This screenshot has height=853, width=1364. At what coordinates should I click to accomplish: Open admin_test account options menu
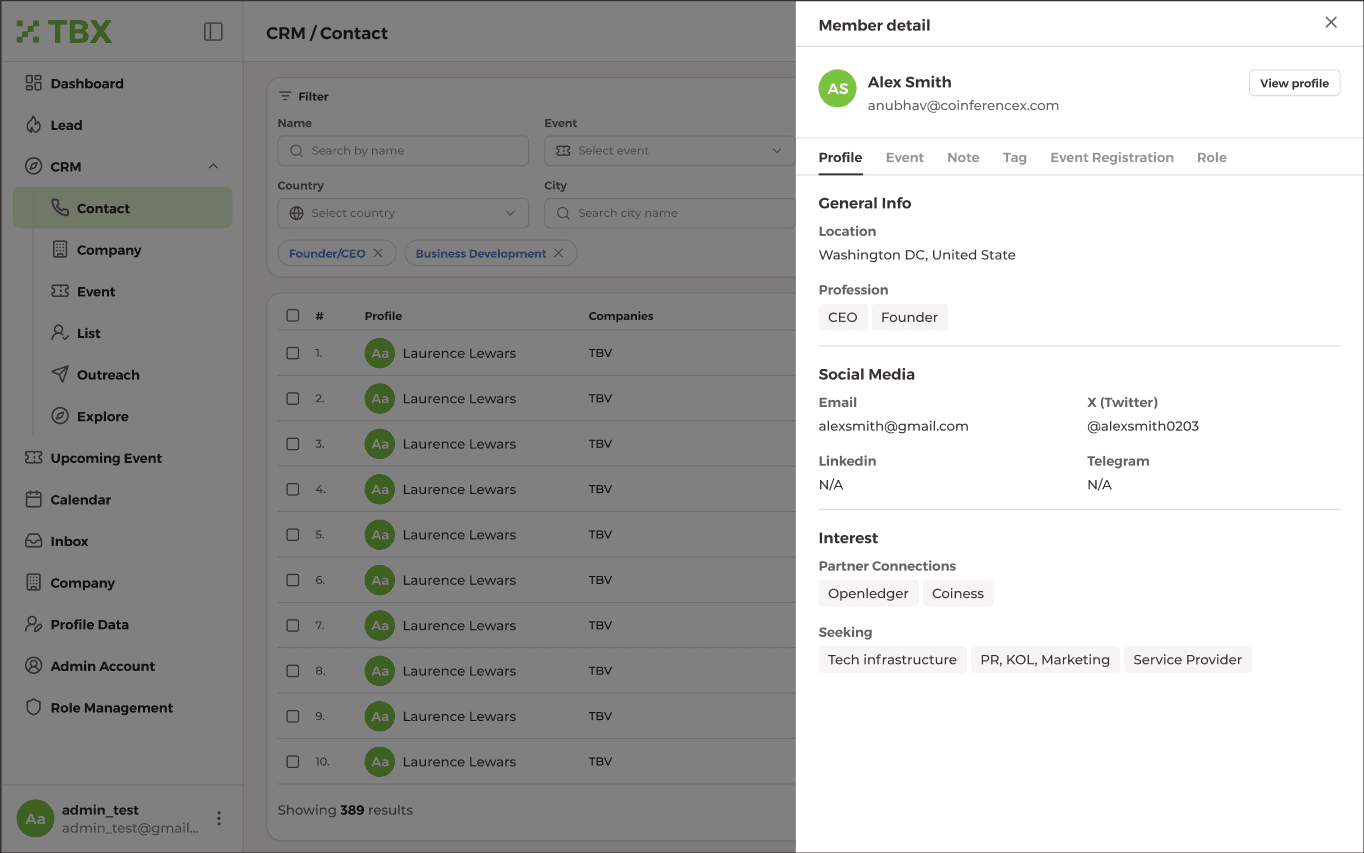(219, 818)
